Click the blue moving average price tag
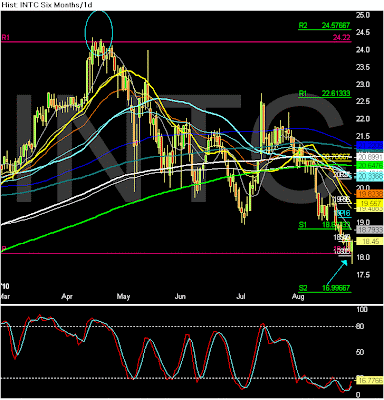Screen dimensions: 384x400 point(370,146)
